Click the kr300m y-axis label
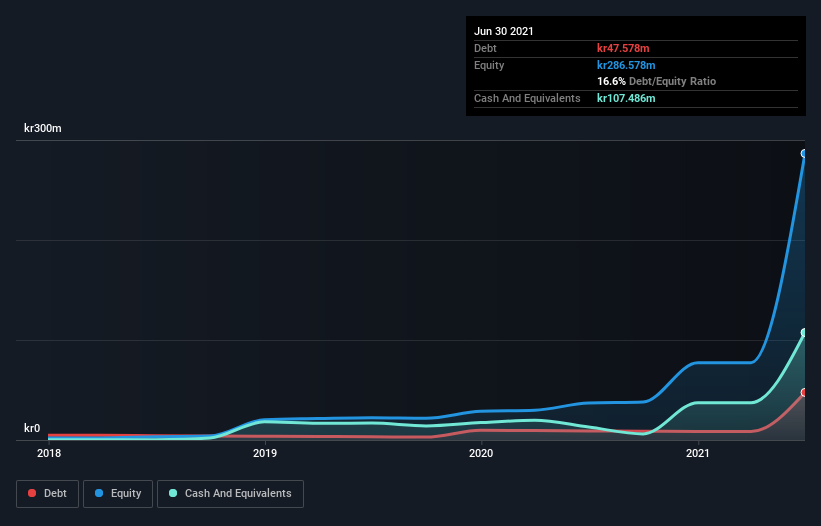 [x=43, y=128]
